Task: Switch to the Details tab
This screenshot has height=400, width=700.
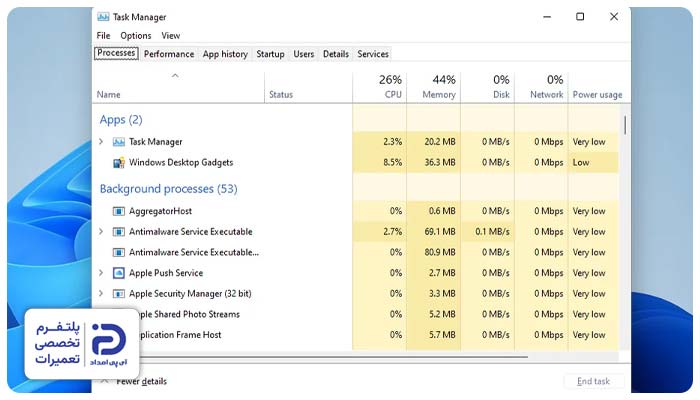Action: pyautogui.click(x=336, y=54)
